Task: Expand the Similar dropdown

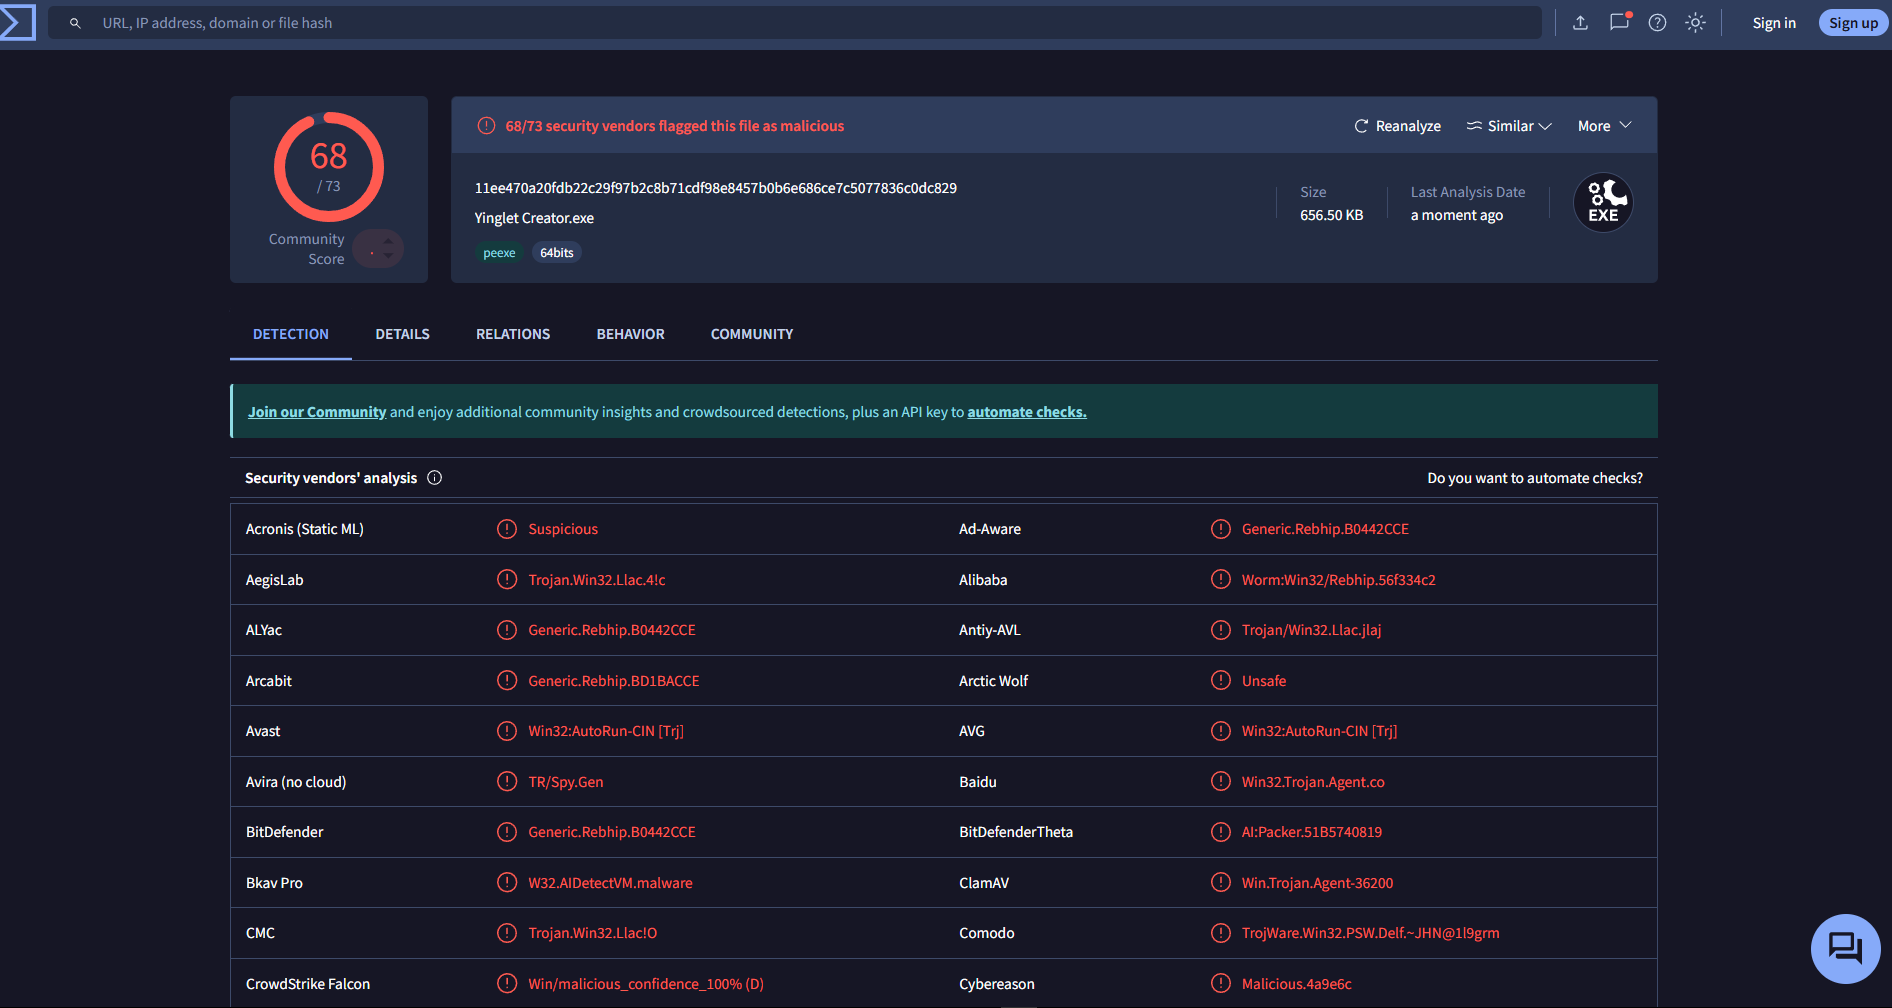Action: [1509, 126]
